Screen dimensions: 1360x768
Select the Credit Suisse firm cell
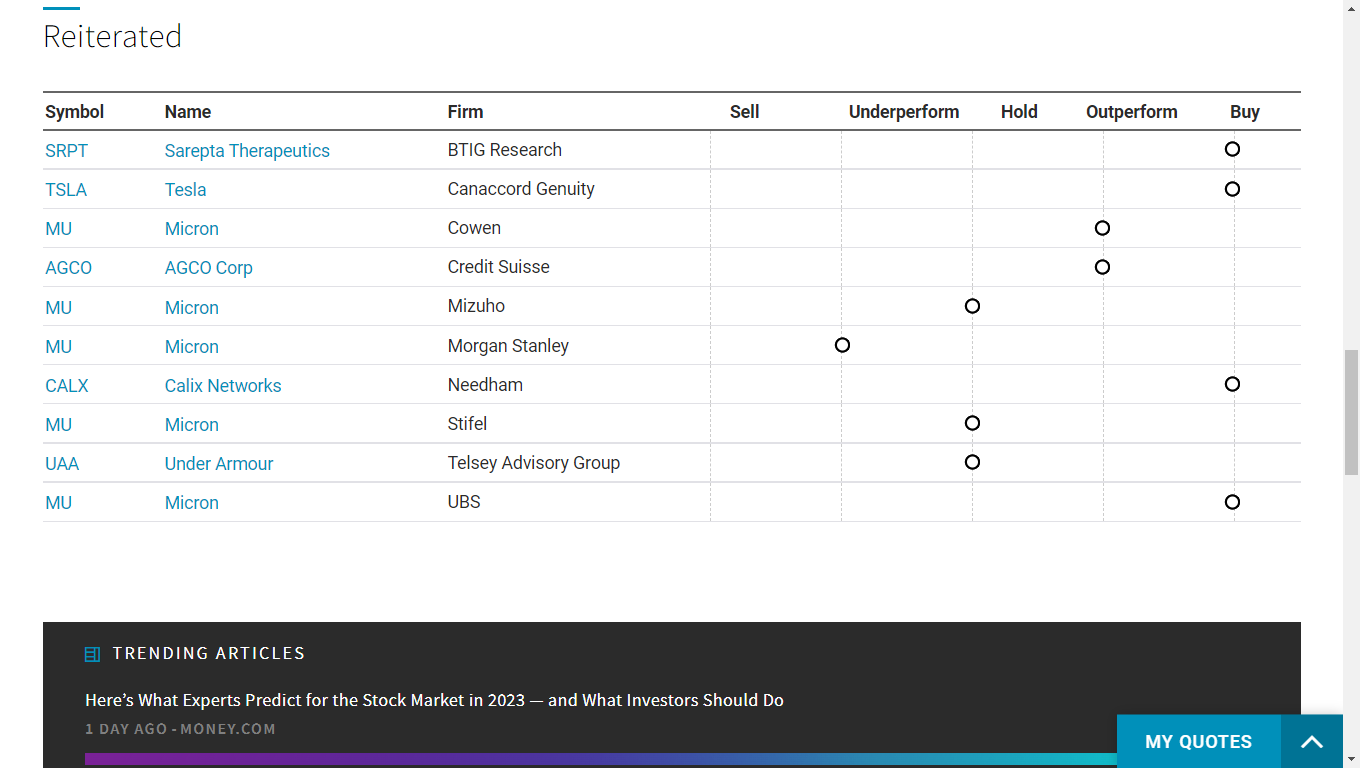tap(499, 267)
